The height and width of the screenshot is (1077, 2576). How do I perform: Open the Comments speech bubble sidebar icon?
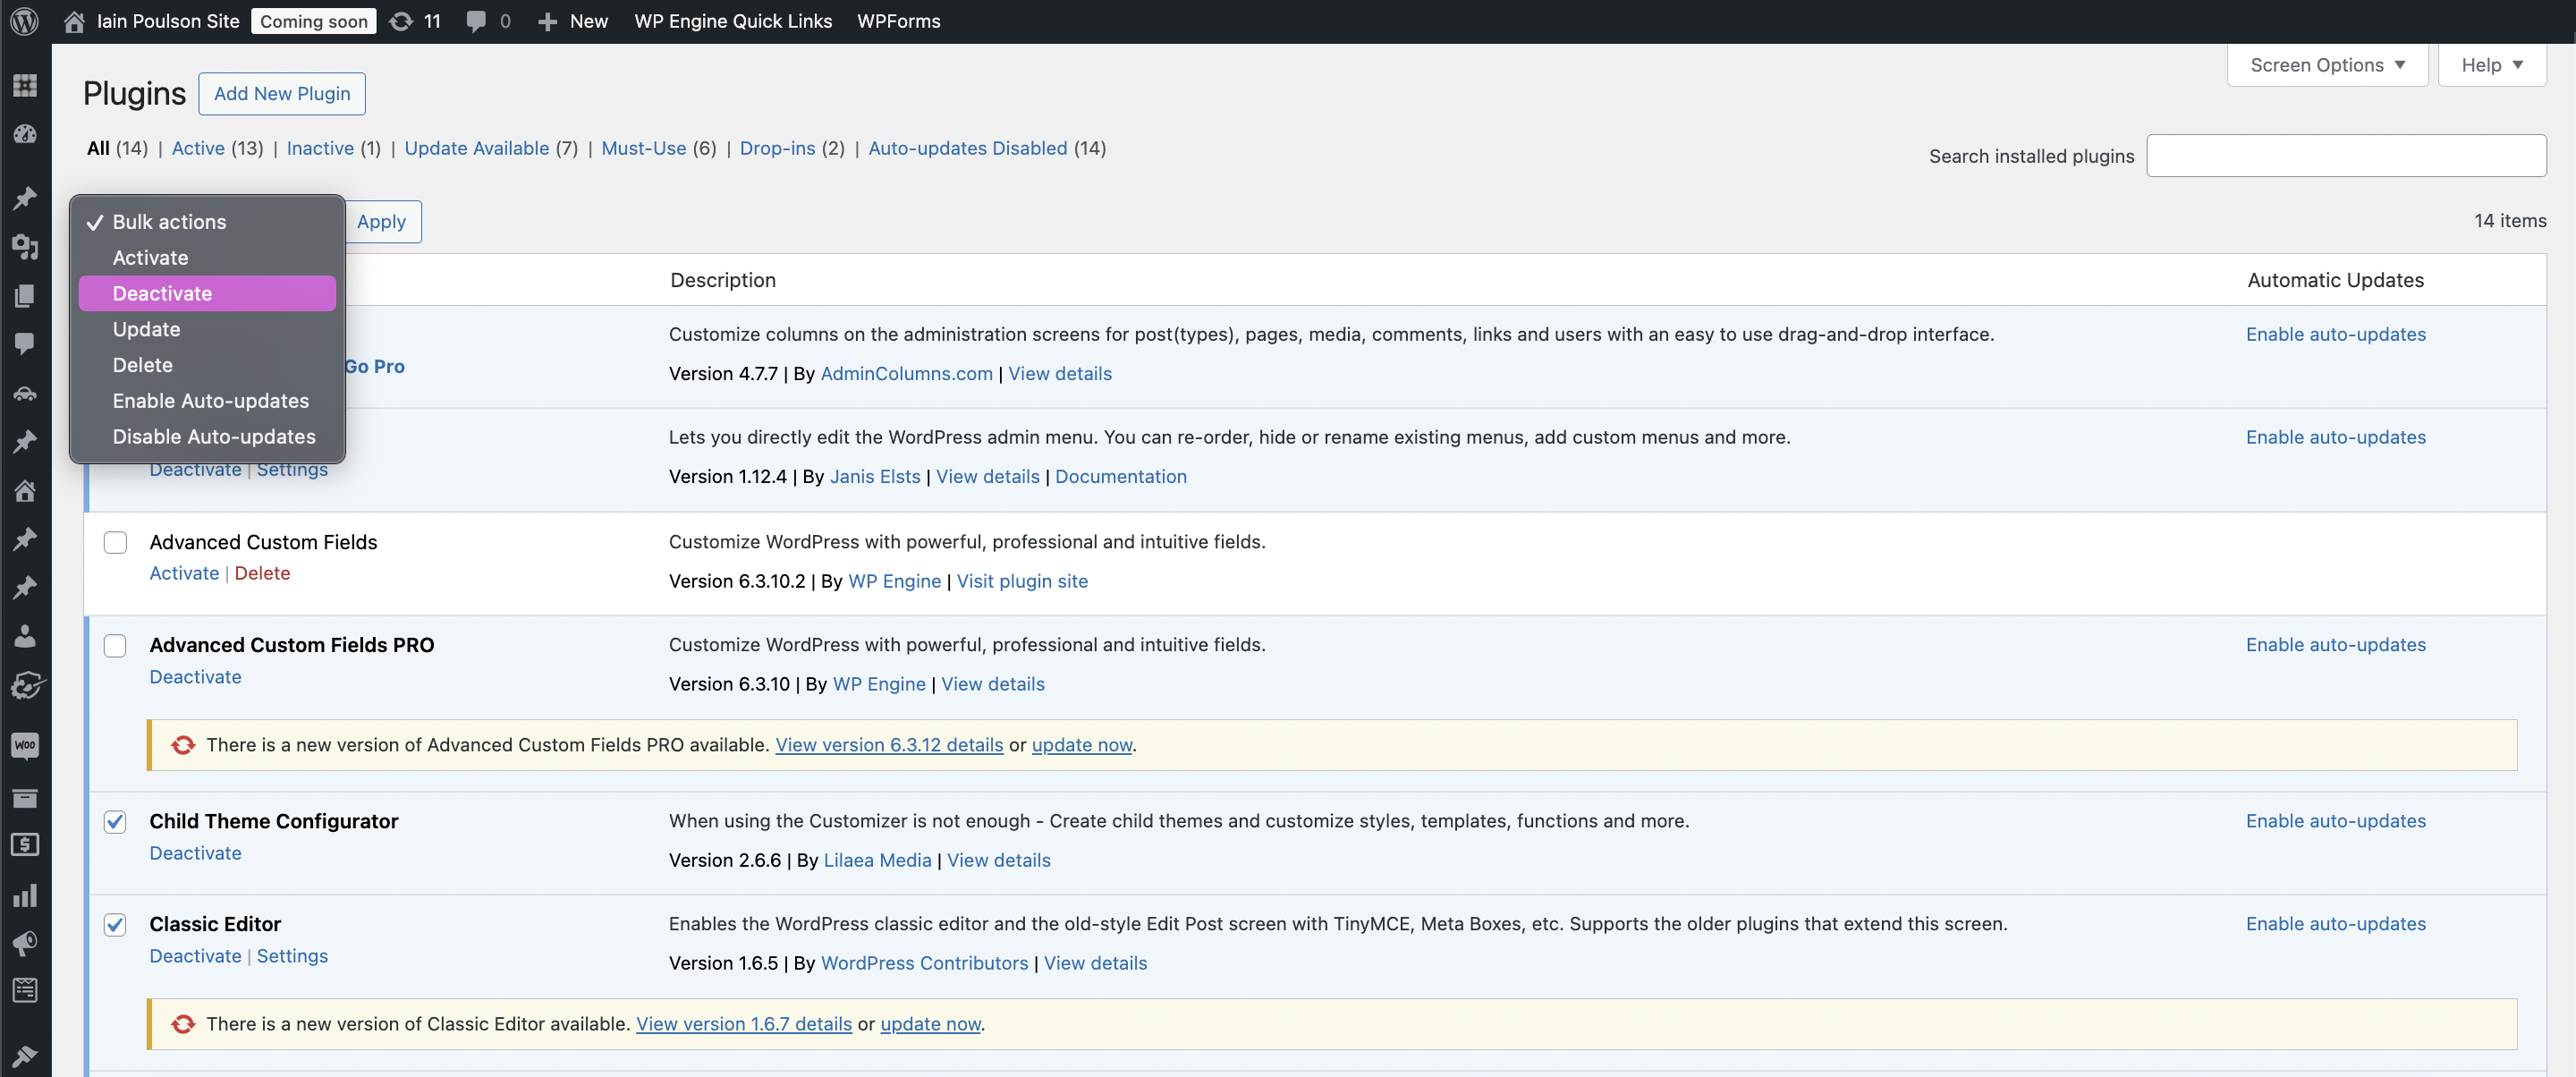pyautogui.click(x=25, y=343)
